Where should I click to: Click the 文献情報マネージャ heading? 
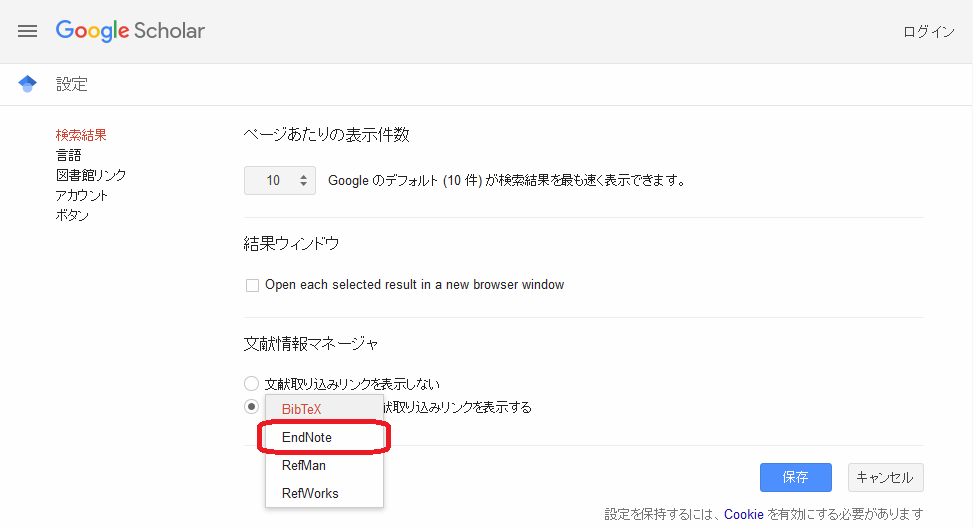tap(311, 343)
